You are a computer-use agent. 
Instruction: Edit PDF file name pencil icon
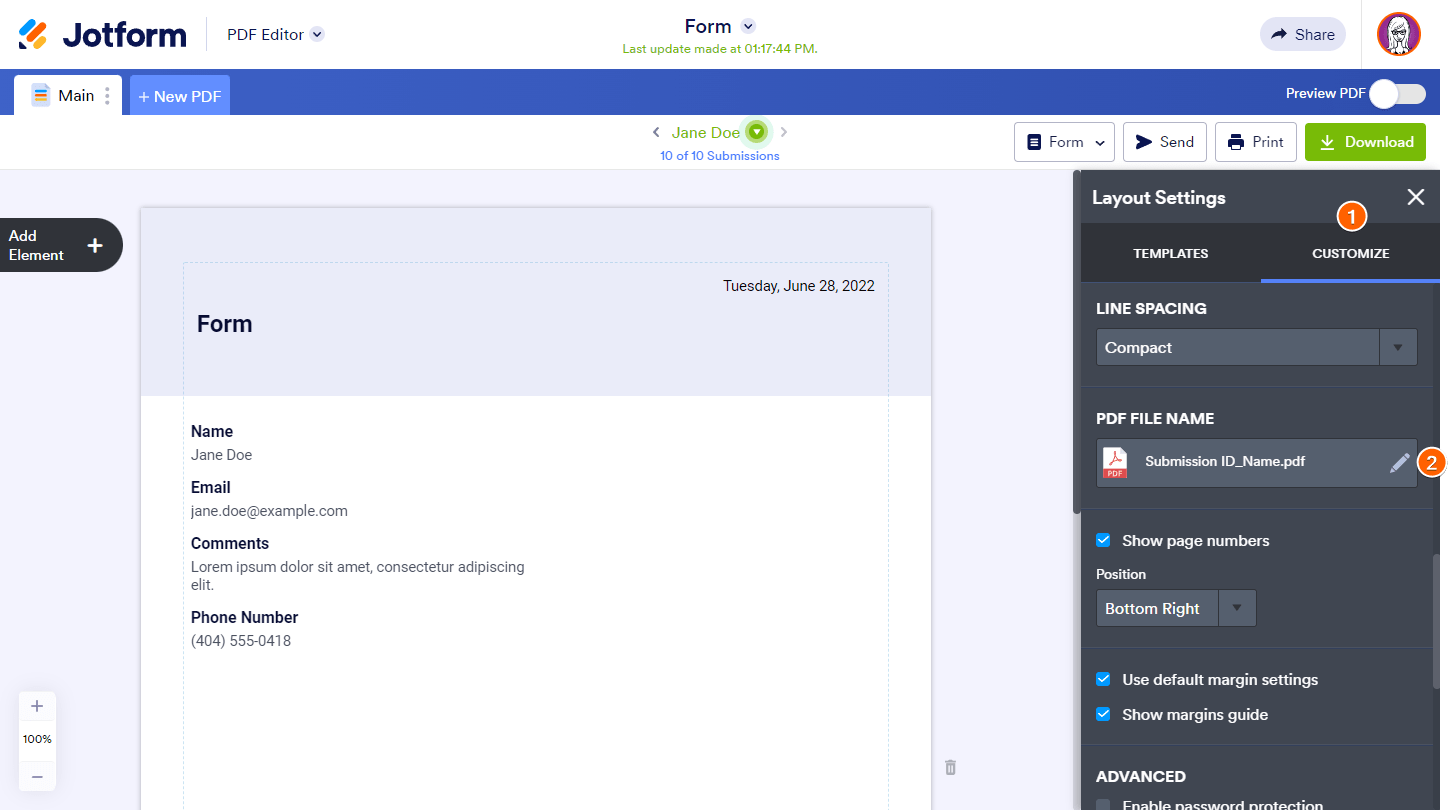[1400, 462]
